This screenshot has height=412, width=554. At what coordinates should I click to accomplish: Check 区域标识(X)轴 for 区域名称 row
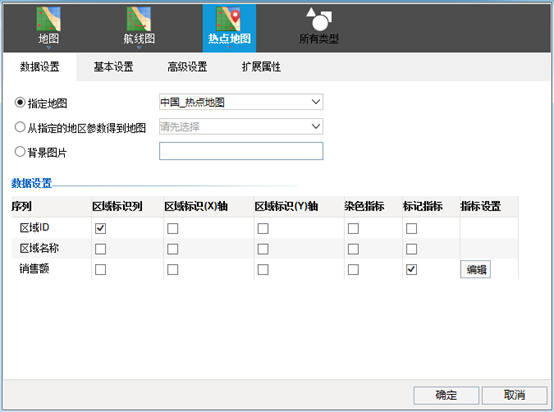172,249
